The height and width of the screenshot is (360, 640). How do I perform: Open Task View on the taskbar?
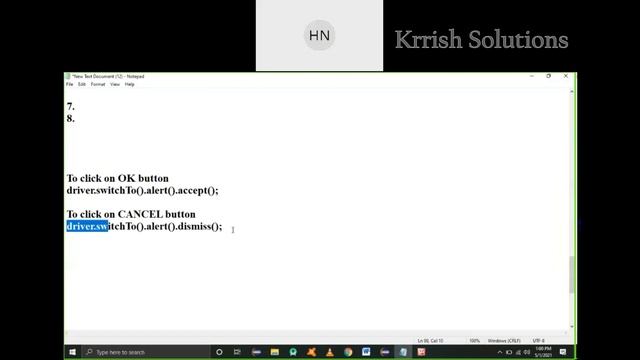[x=237, y=352]
